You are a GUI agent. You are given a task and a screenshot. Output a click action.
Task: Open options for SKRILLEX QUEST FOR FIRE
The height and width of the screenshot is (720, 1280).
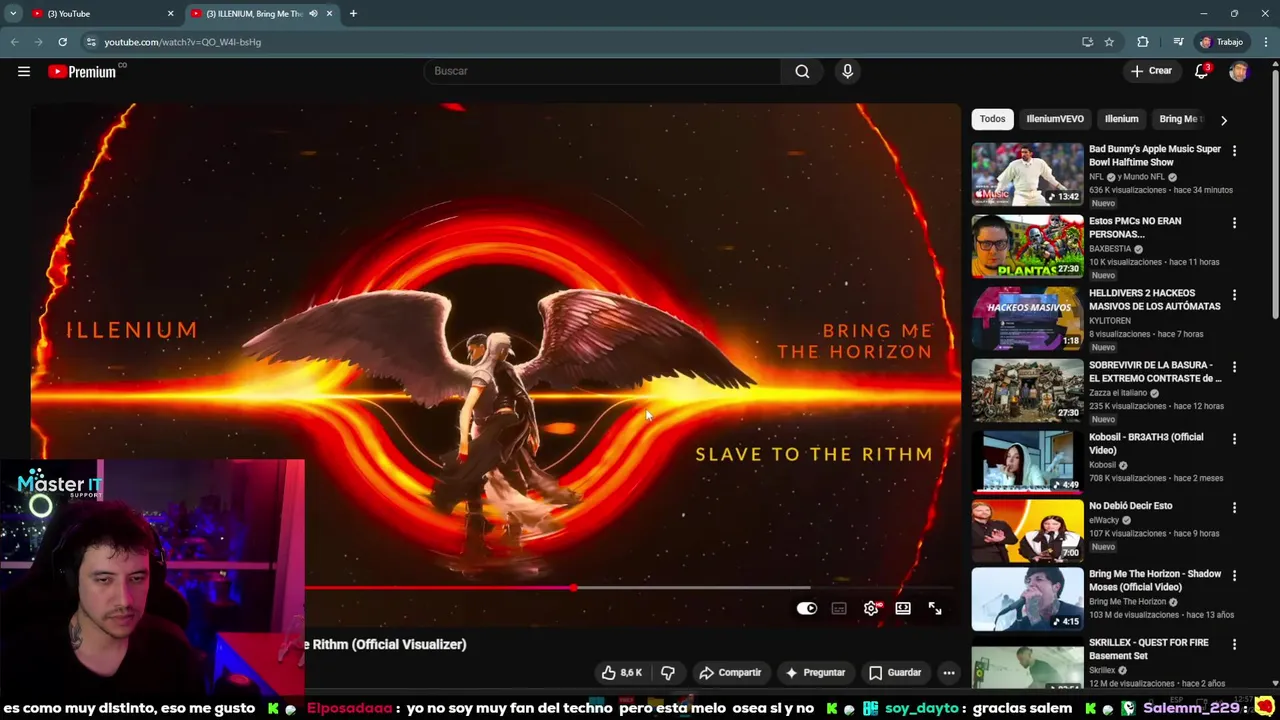point(1234,645)
